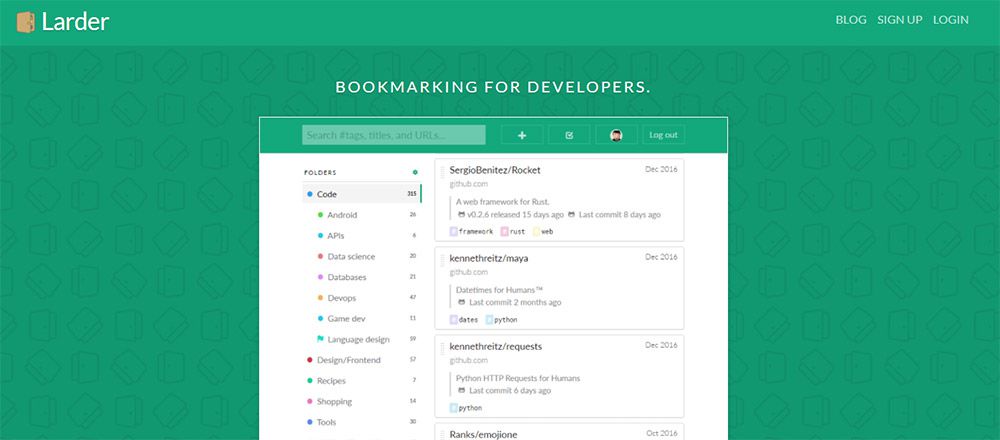Select the Code folder
This screenshot has width=1000, height=440.
[x=361, y=194]
